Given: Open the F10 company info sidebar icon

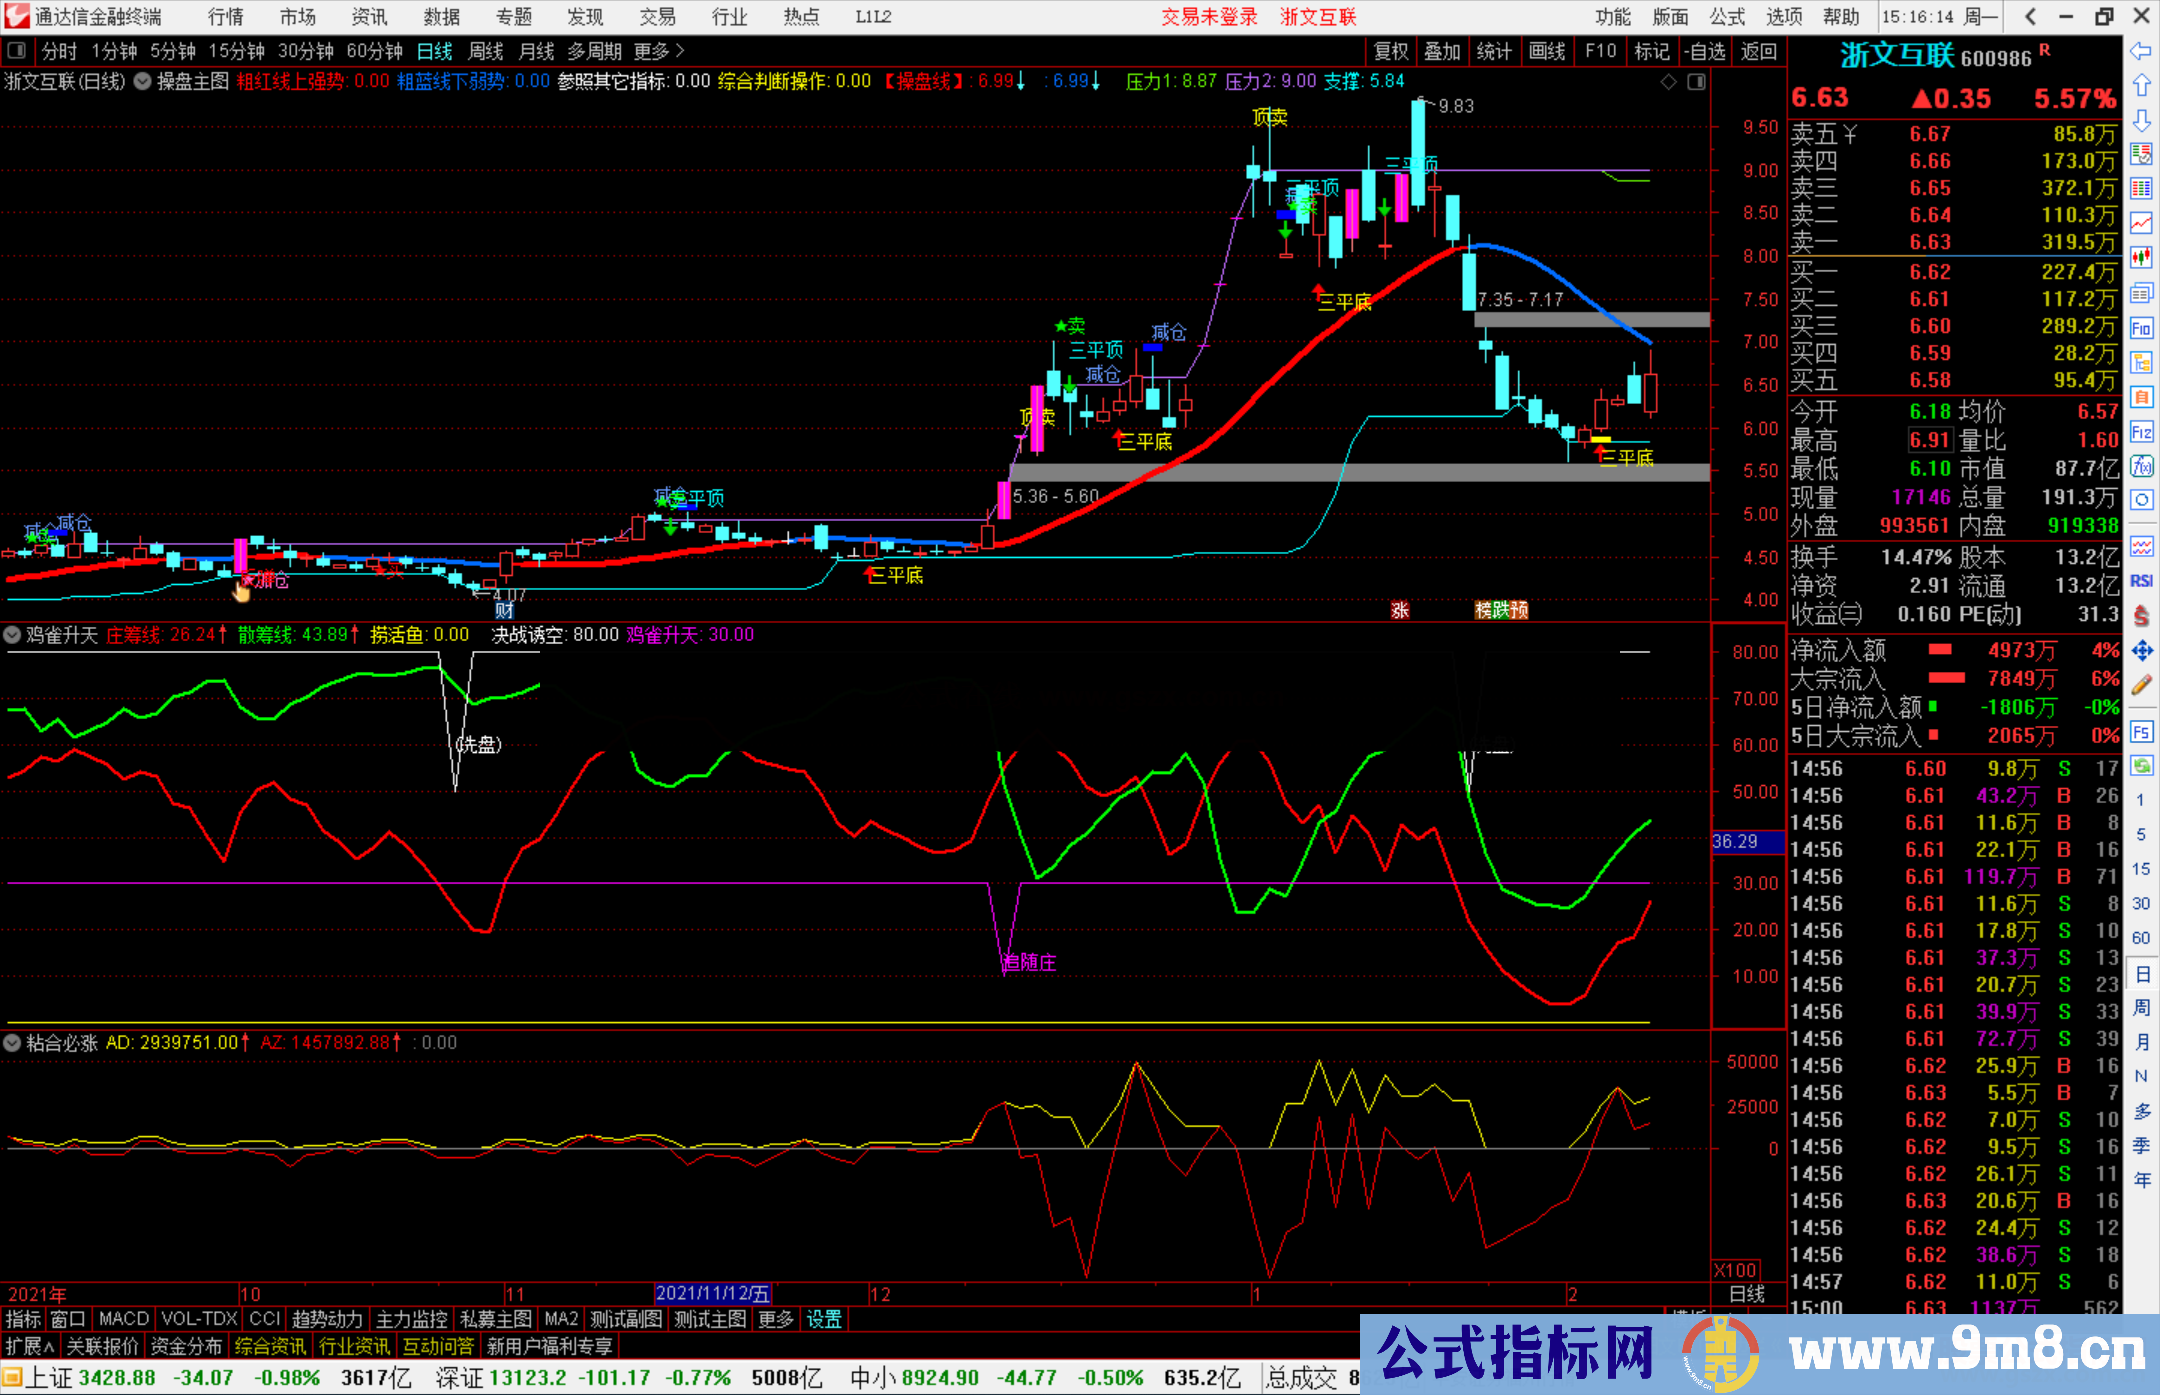Looking at the screenshot, I should 2141,329.
